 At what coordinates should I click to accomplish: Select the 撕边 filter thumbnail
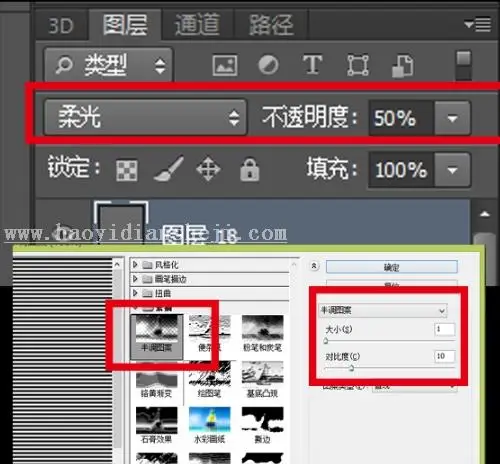[262, 426]
